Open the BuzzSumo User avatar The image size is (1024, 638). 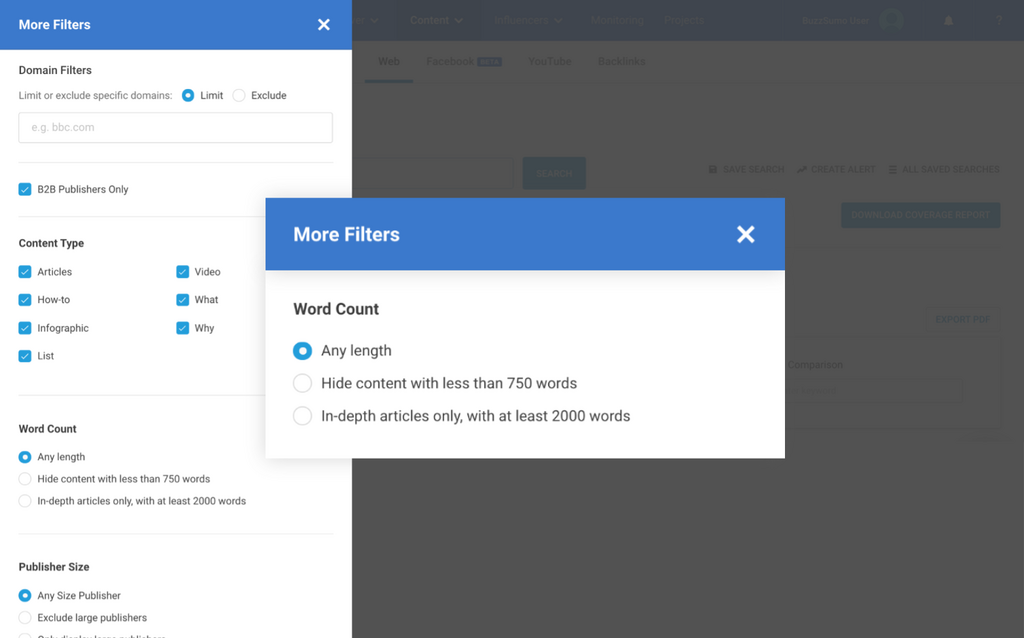(890, 21)
